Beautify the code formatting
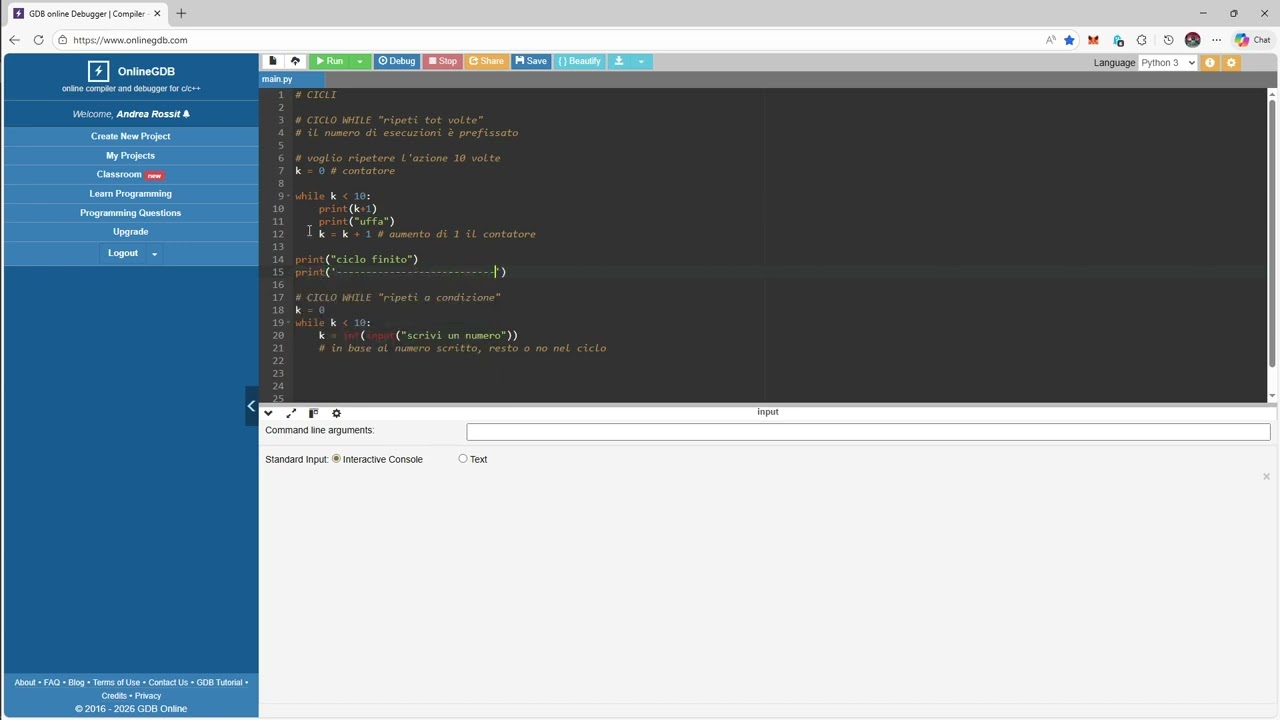This screenshot has height=720, width=1280. point(579,61)
